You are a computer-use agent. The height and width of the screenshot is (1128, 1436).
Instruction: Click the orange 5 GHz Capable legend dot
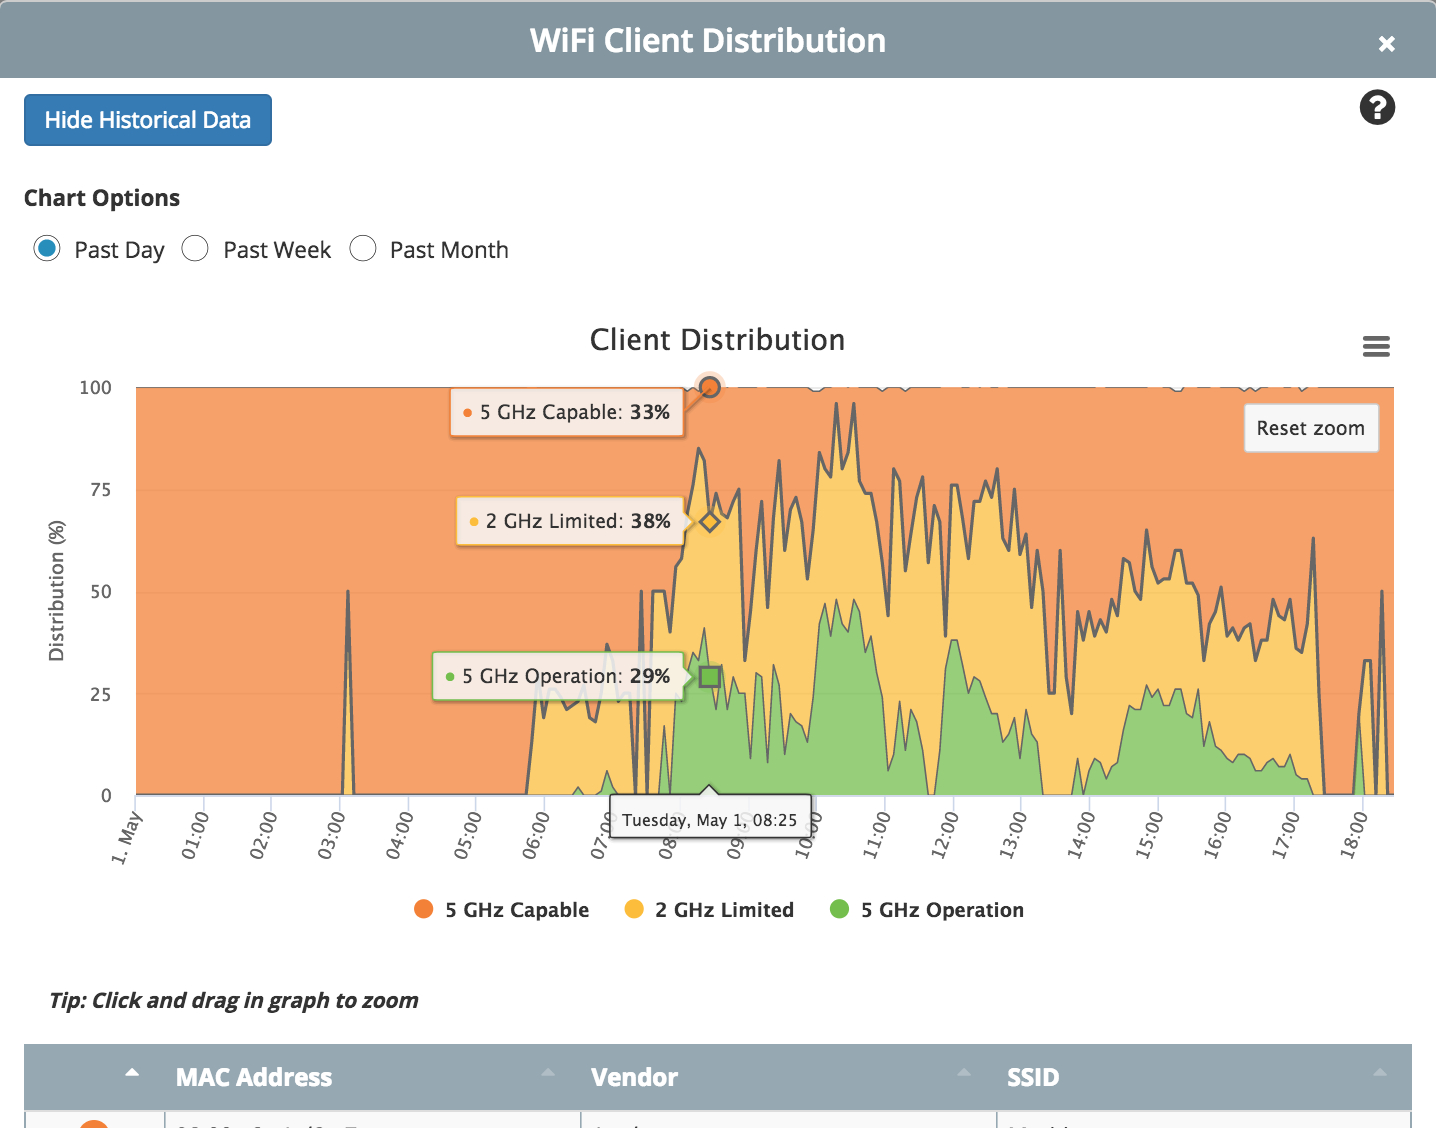point(424,909)
